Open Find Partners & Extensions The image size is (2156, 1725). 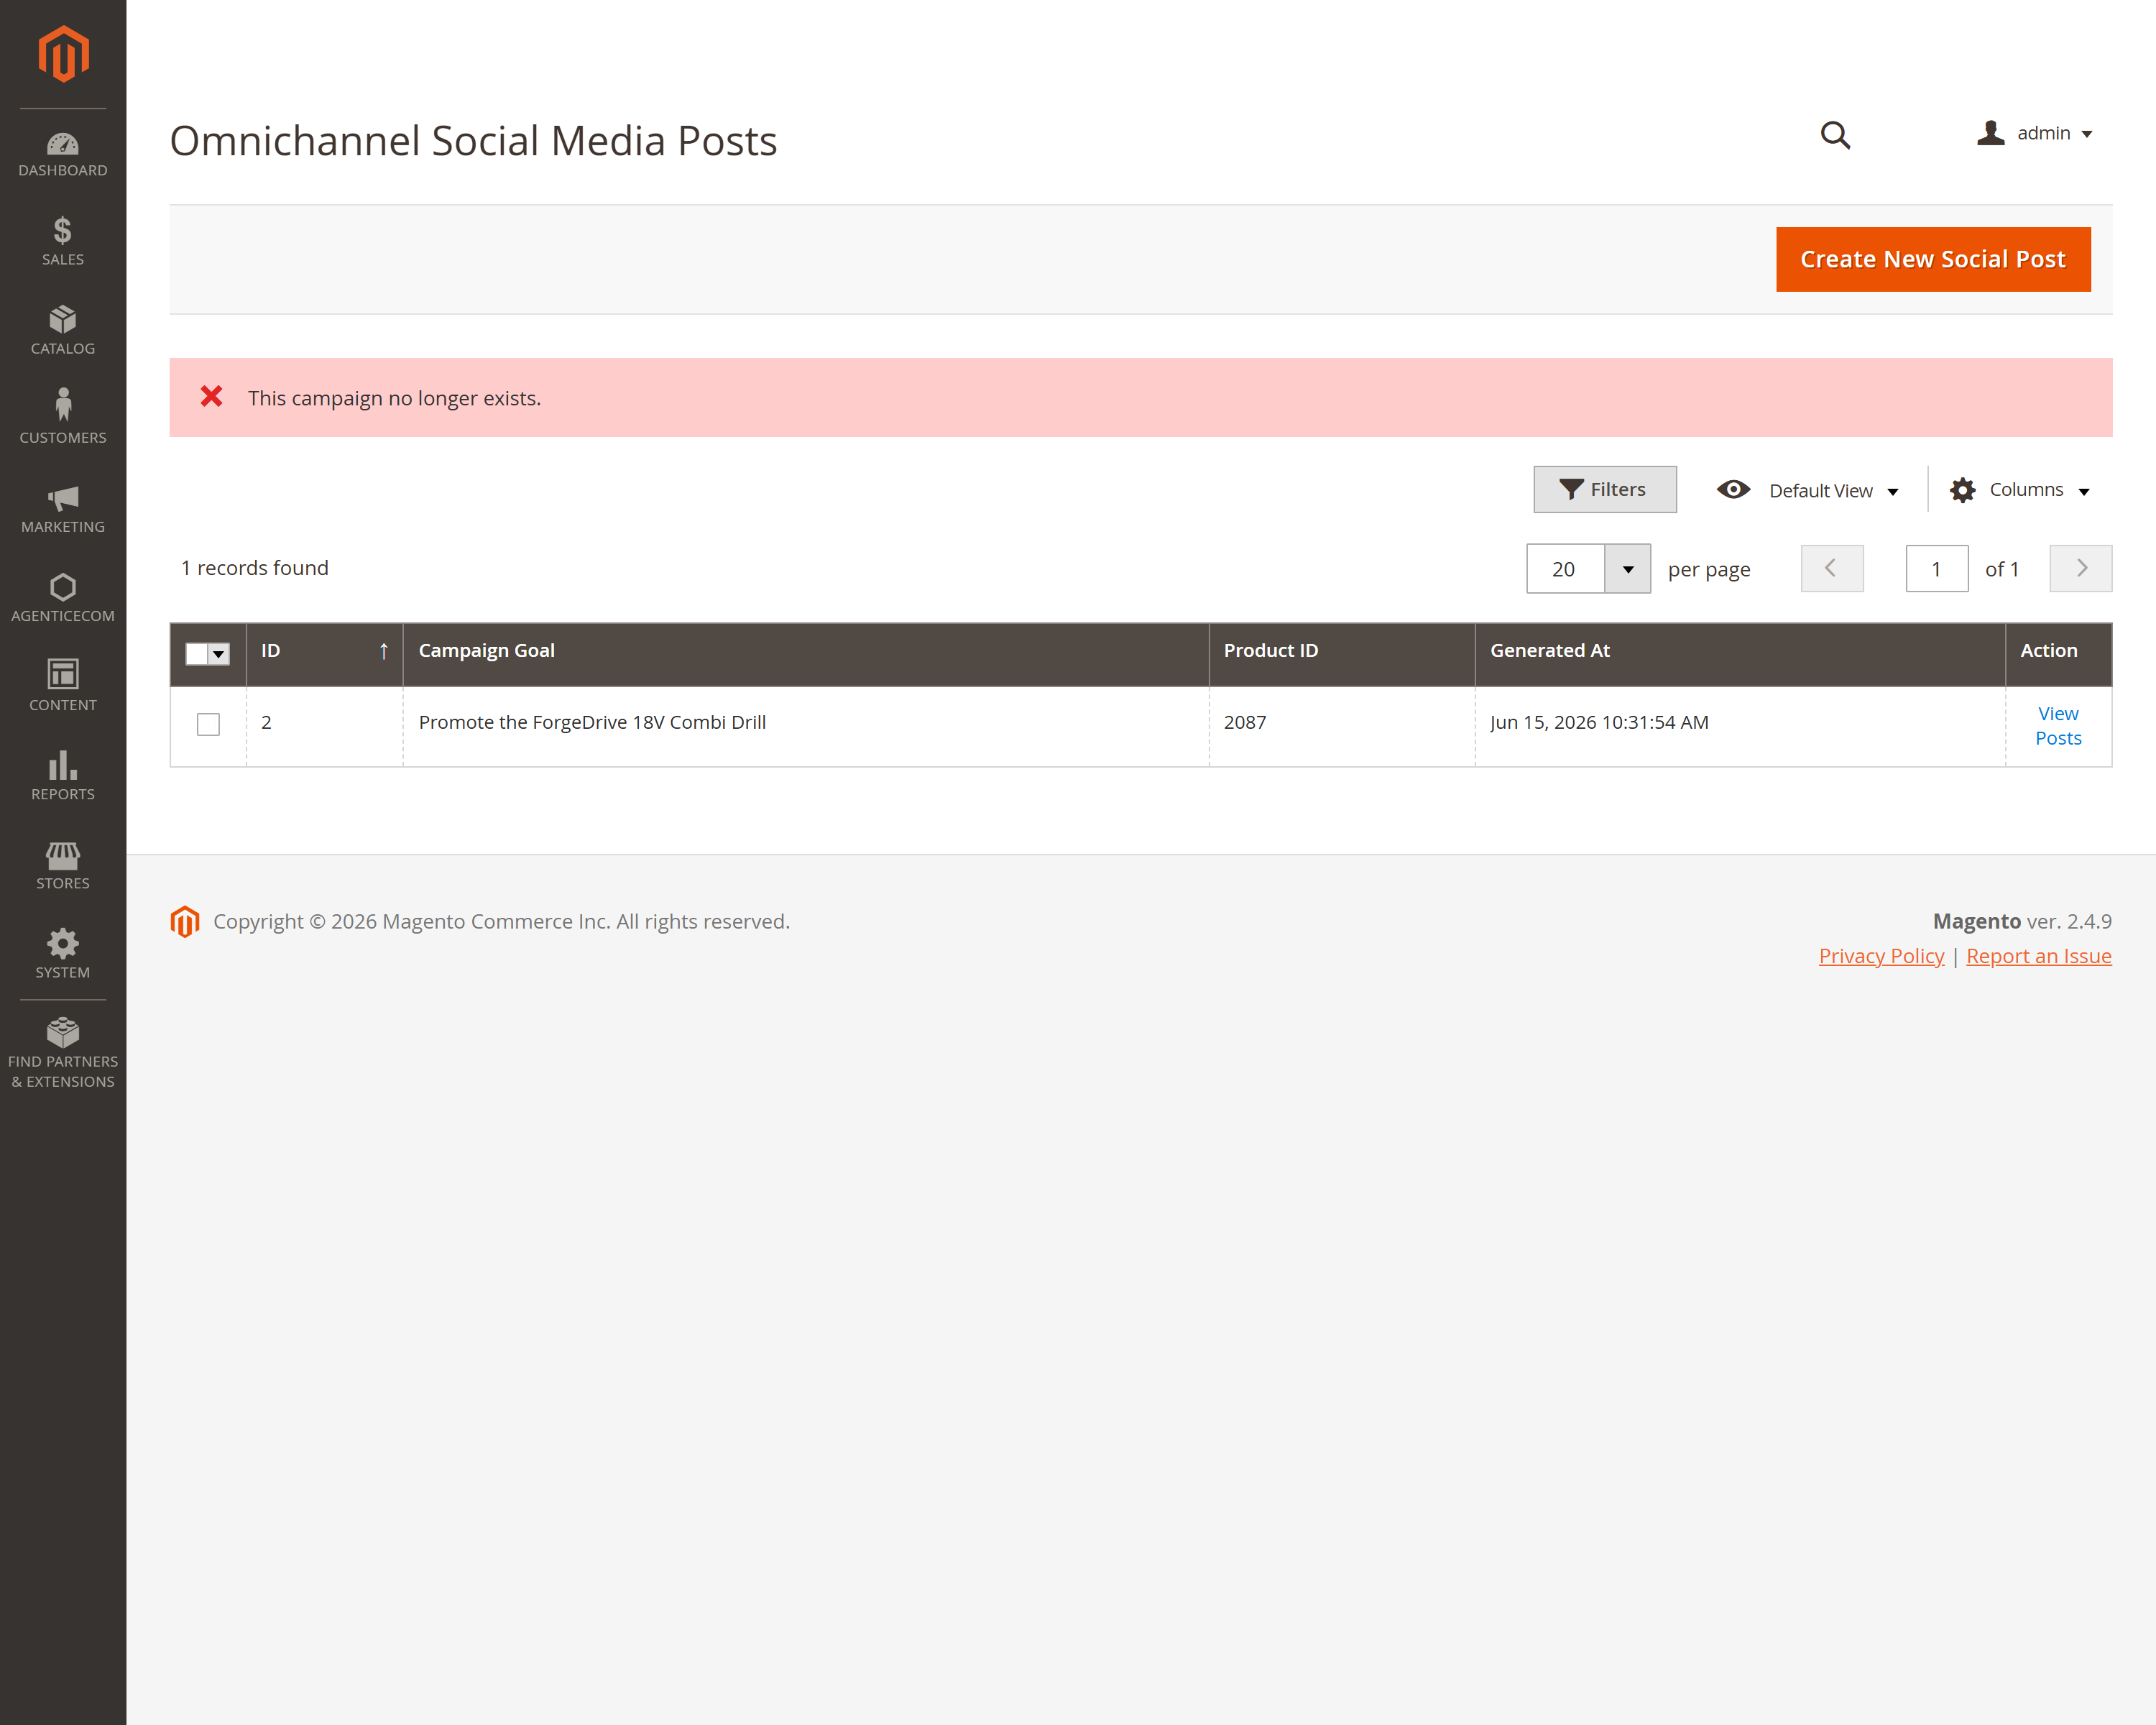tap(63, 1053)
